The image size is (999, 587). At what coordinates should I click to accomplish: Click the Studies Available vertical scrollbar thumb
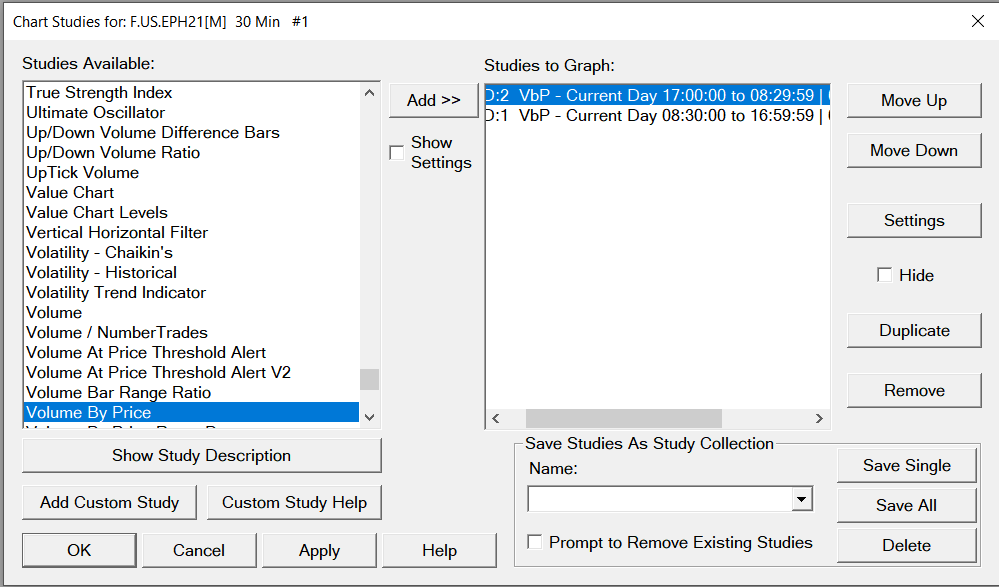pos(370,379)
